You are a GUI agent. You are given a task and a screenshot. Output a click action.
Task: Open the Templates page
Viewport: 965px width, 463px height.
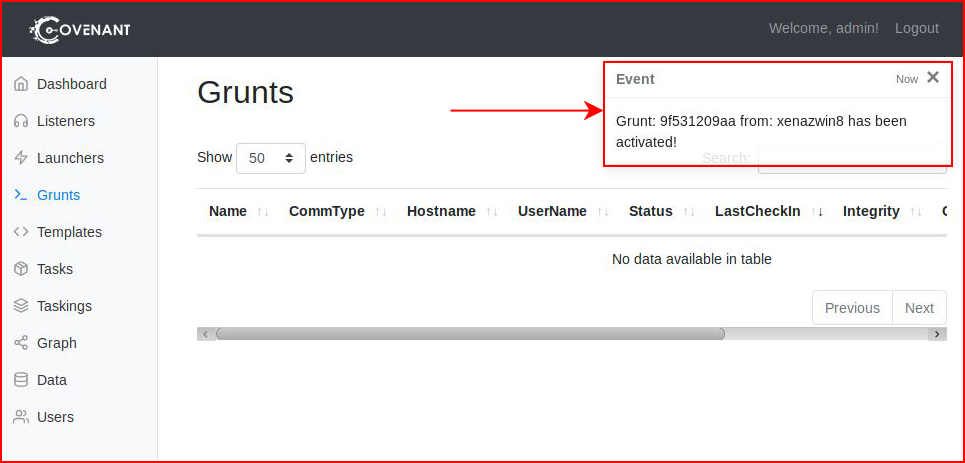pos(69,232)
